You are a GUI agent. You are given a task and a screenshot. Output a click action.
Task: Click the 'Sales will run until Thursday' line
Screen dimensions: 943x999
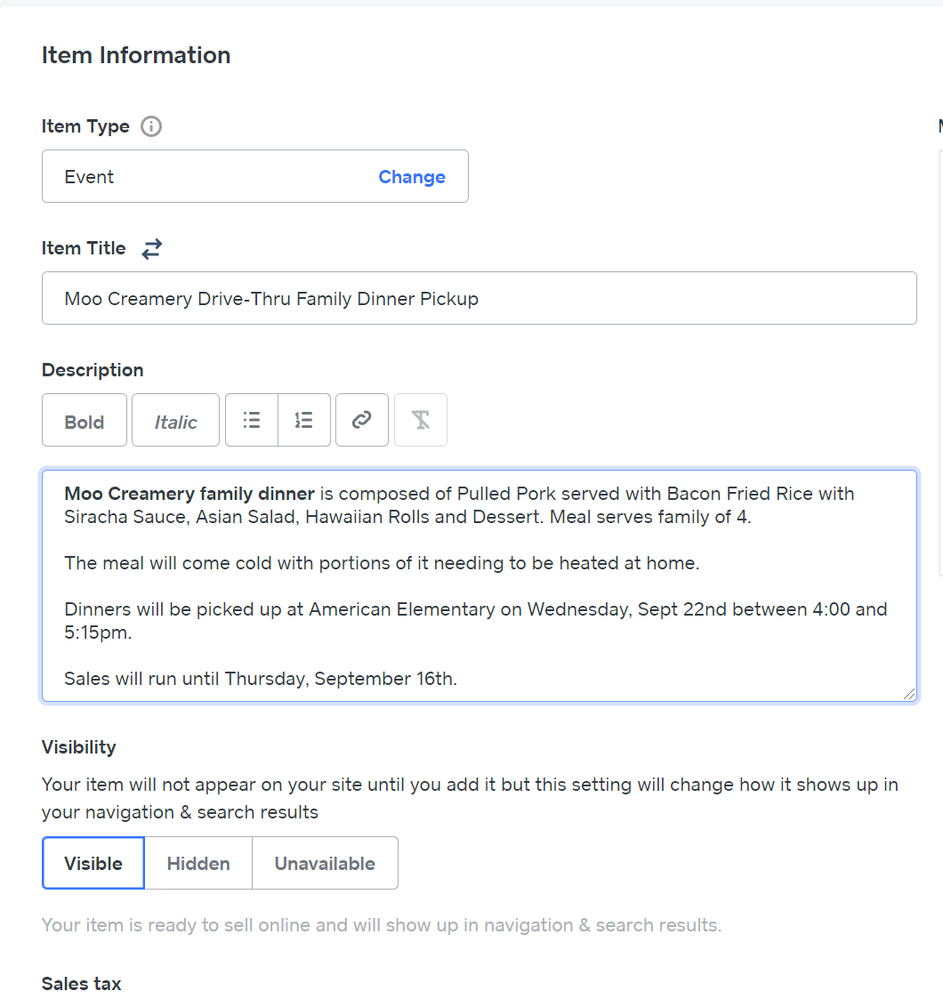pos(260,679)
